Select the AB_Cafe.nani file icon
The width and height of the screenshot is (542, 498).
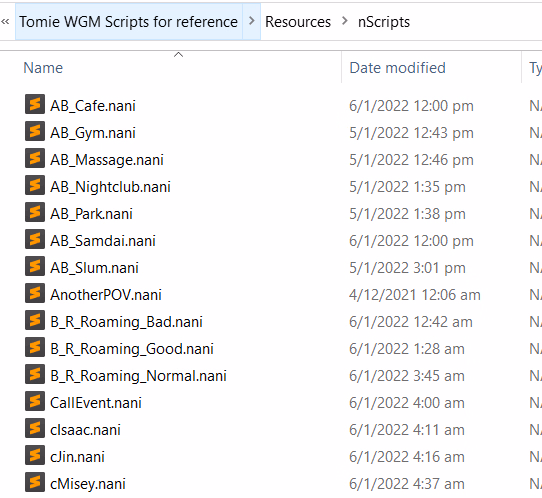coord(35,104)
